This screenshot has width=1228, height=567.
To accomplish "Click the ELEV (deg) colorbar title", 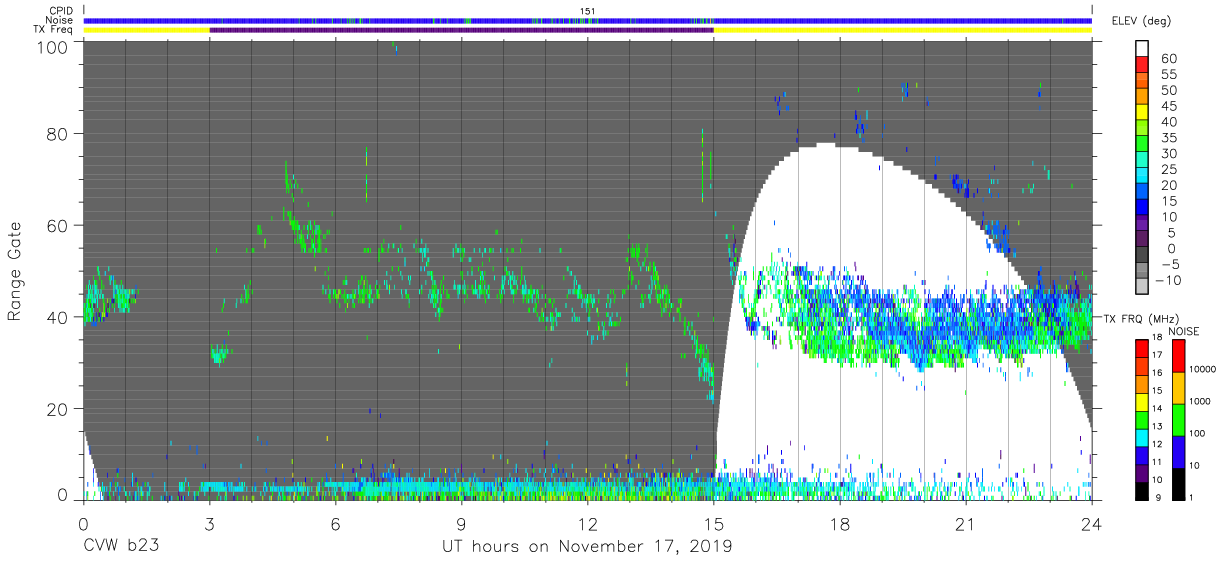I will point(1141,20).
